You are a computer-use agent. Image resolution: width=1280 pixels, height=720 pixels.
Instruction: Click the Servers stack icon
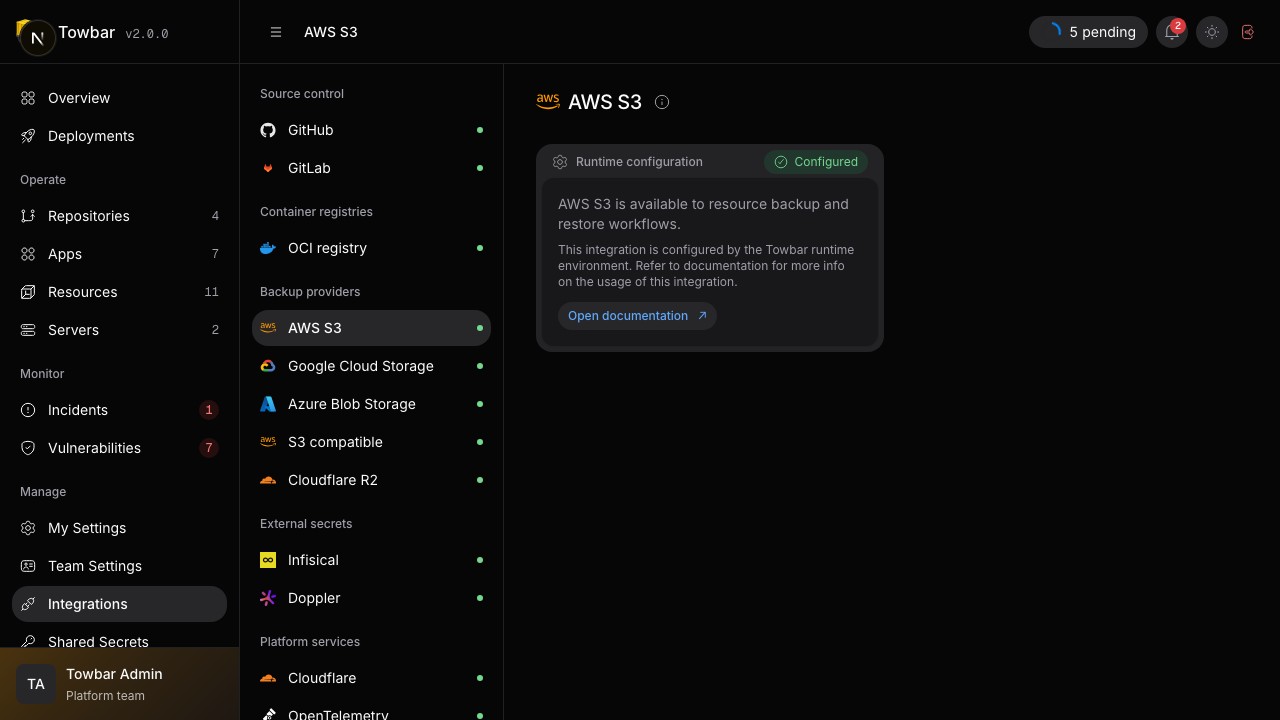point(28,330)
